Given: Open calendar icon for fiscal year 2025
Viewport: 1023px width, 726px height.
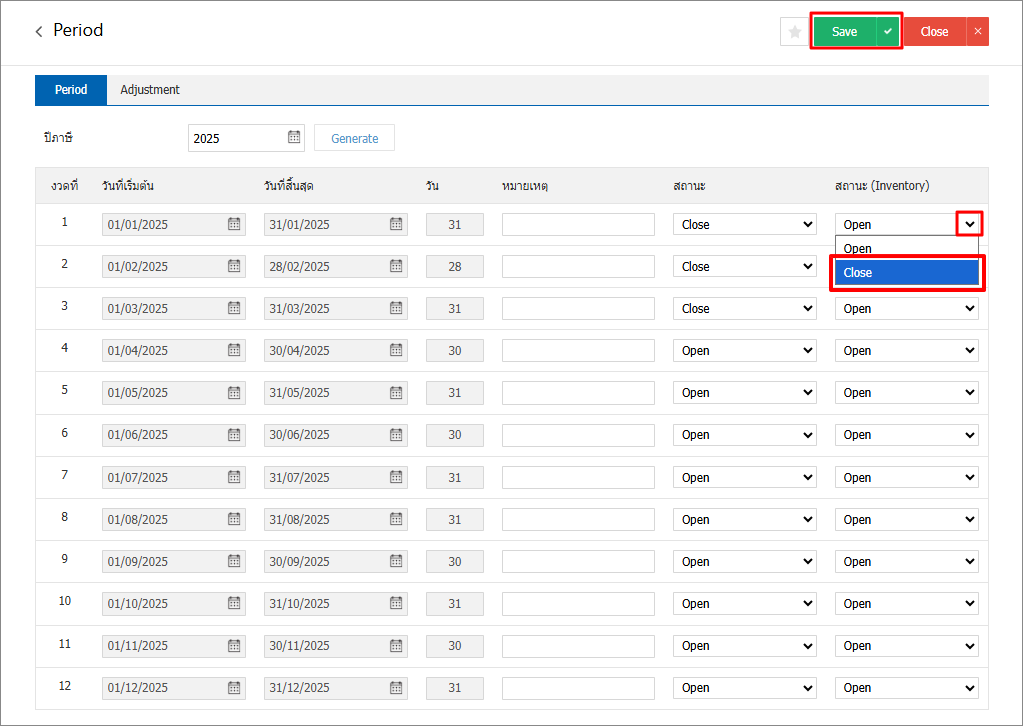Looking at the screenshot, I should pyautogui.click(x=294, y=137).
